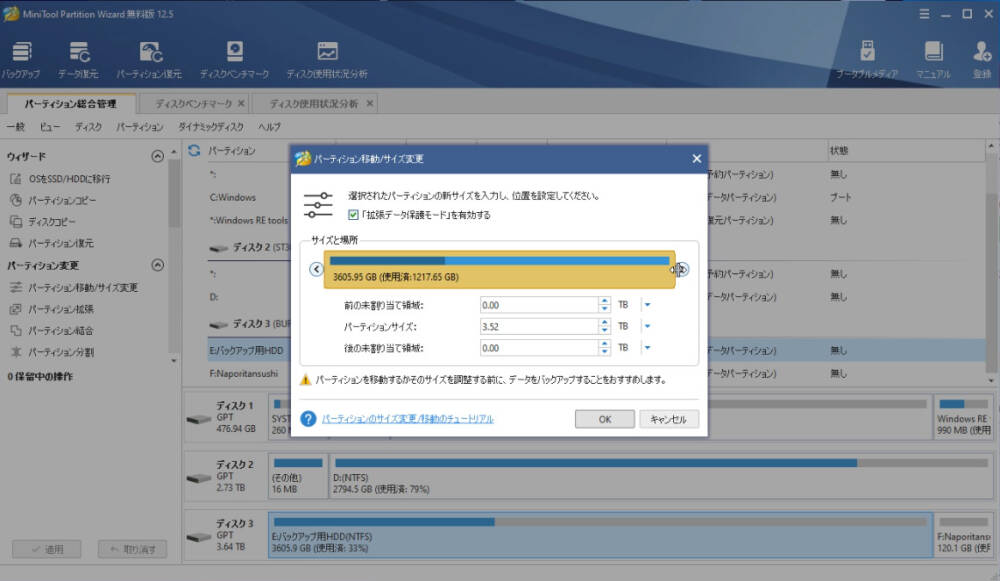
Task: Open unit dropdown for 後の未割り当て領域
Action: coord(647,348)
